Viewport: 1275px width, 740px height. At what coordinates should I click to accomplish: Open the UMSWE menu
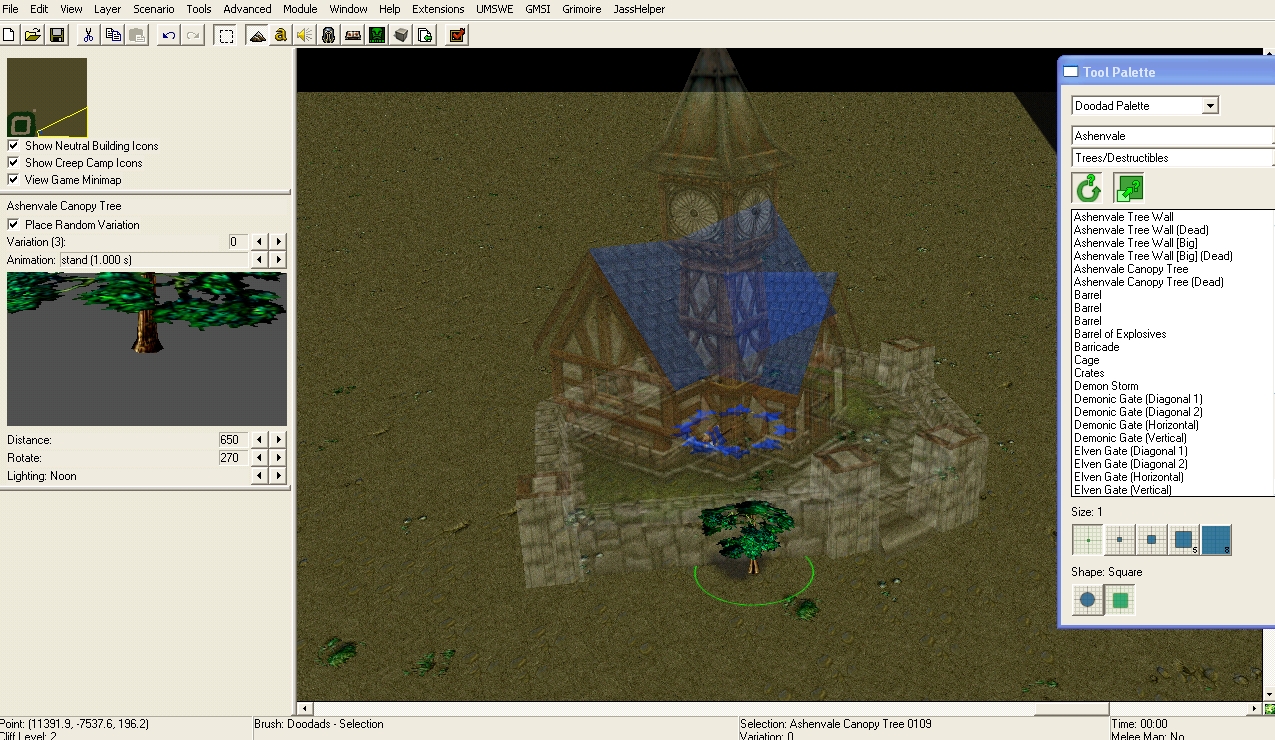(495, 9)
